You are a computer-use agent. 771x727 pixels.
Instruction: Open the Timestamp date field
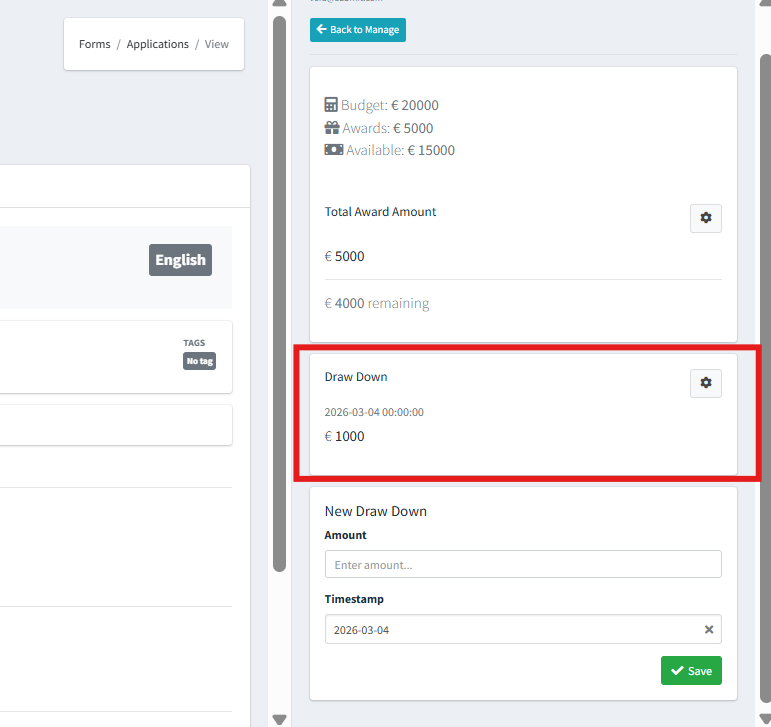pos(510,630)
